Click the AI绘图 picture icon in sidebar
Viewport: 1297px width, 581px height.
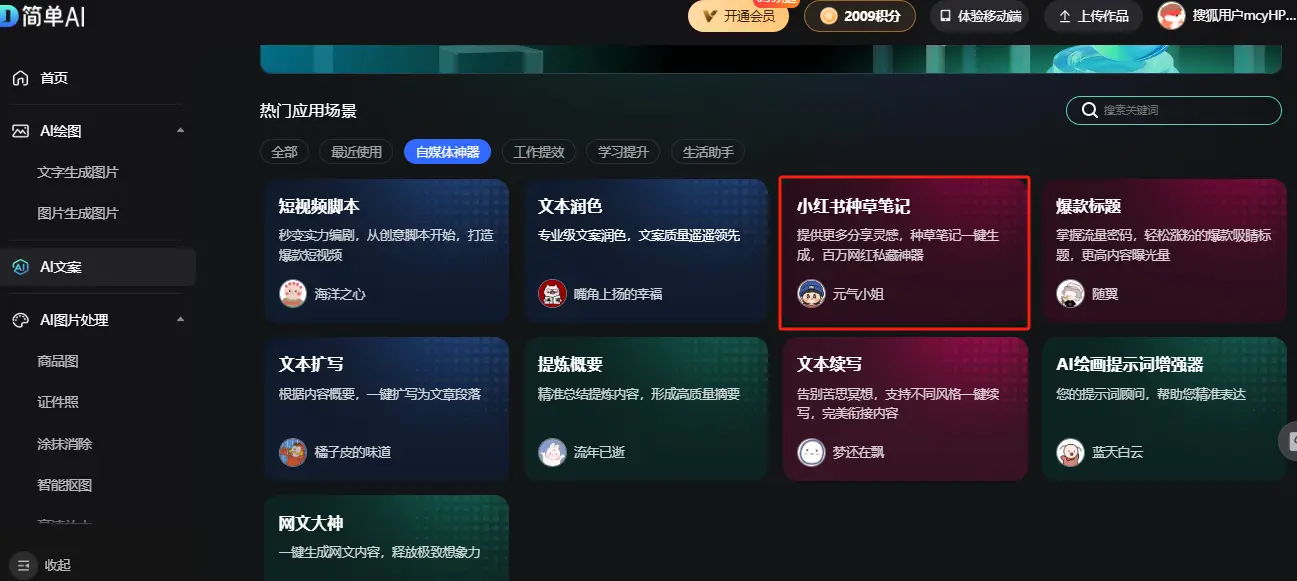tap(20, 130)
